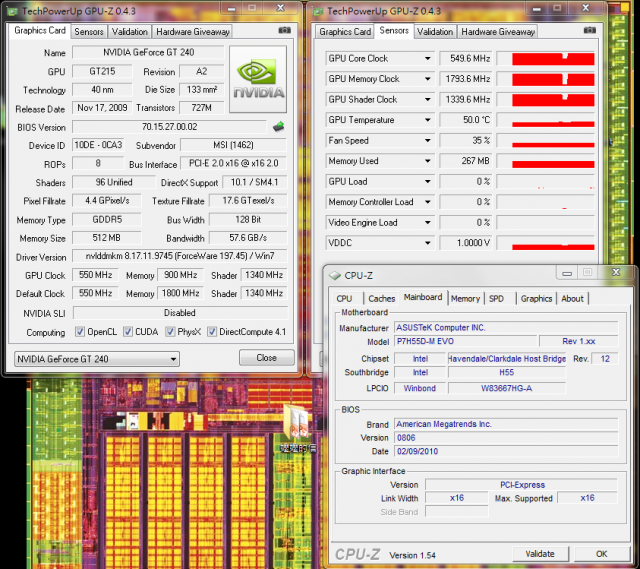
Task: Open Validation tab in right GPU-Z window
Action: point(435,32)
